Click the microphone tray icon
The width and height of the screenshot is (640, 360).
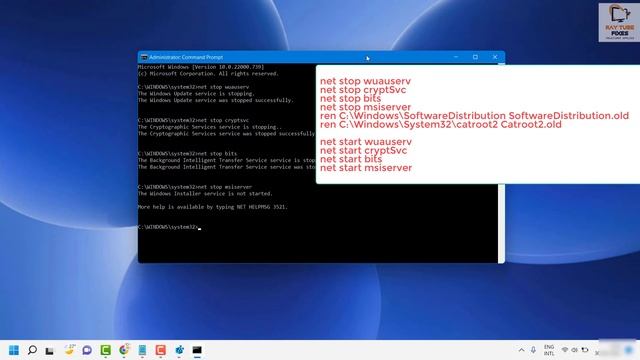pyautogui.click(x=533, y=350)
